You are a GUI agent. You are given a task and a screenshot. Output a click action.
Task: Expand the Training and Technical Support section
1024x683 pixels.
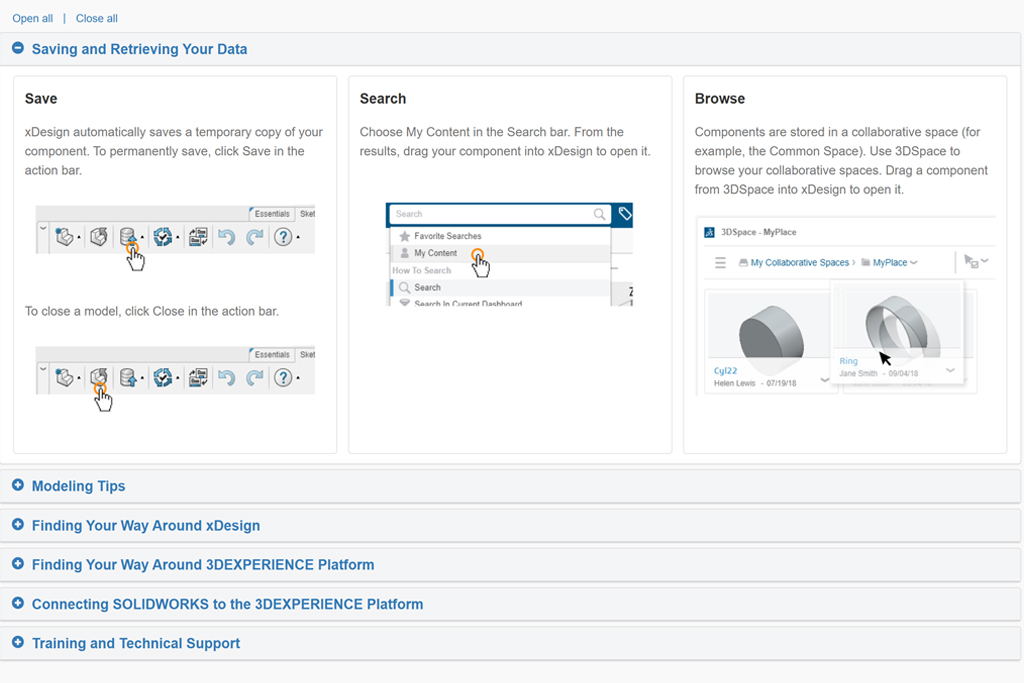tap(18, 642)
